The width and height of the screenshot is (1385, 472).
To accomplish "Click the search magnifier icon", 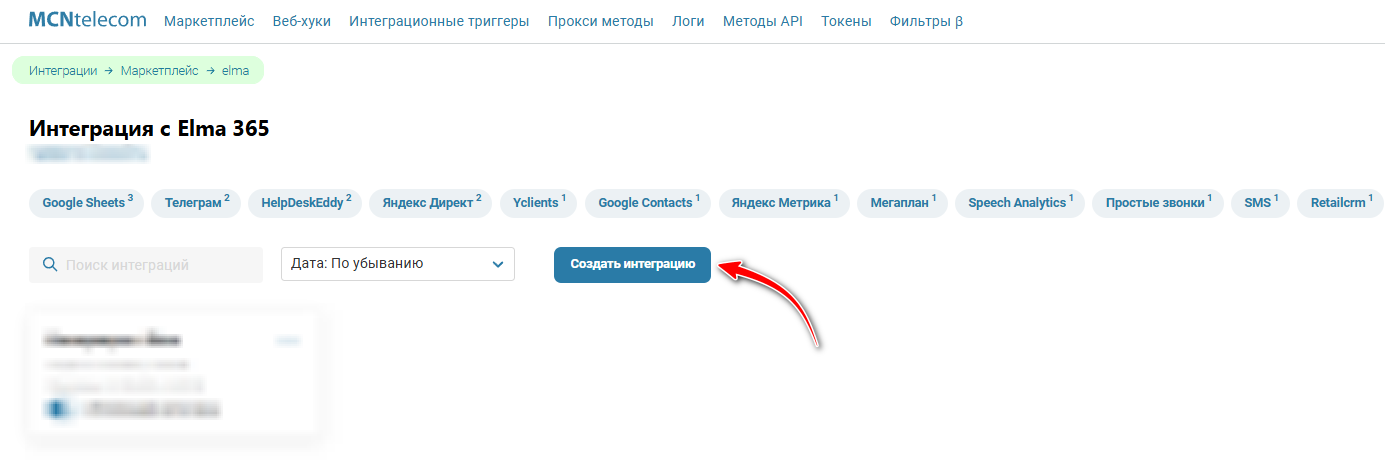I will tap(50, 265).
